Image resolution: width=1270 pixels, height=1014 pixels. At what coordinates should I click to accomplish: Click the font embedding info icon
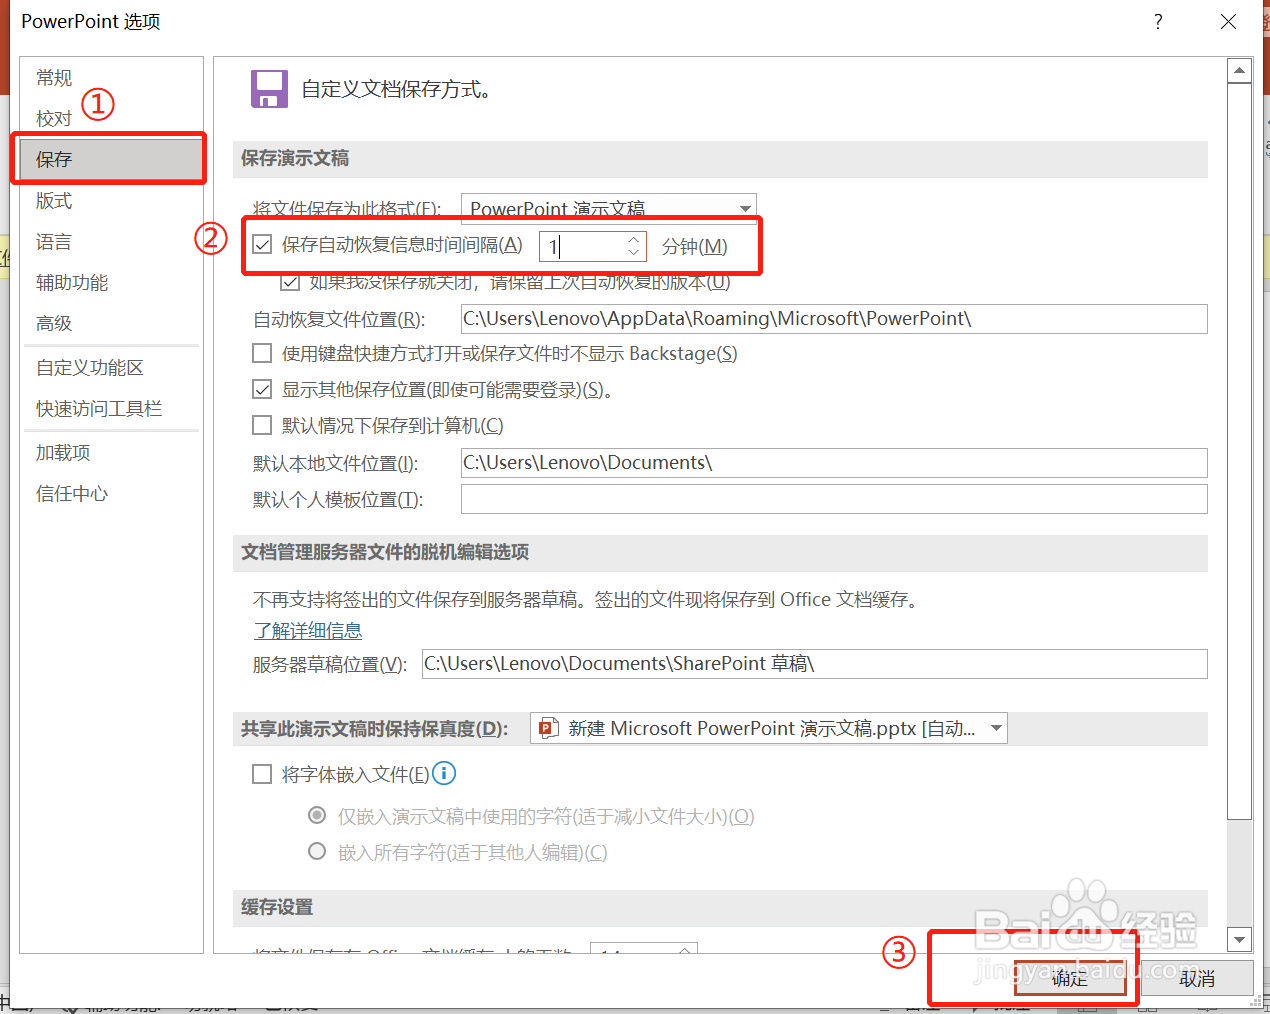444,773
